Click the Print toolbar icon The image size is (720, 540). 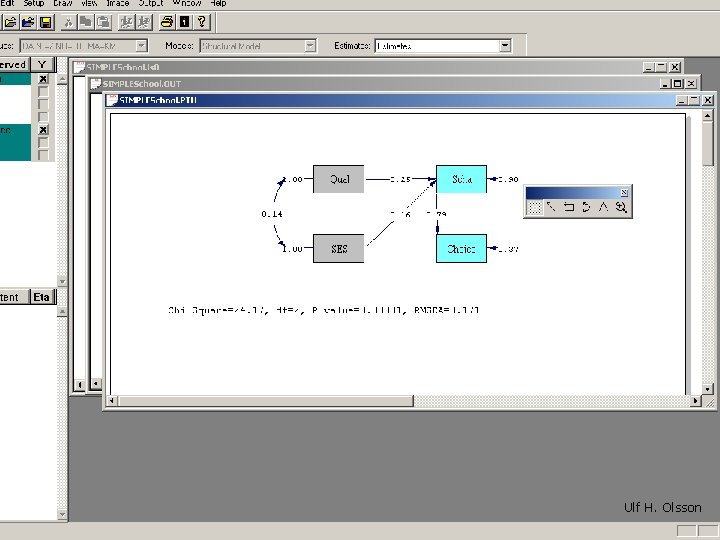click(x=167, y=22)
